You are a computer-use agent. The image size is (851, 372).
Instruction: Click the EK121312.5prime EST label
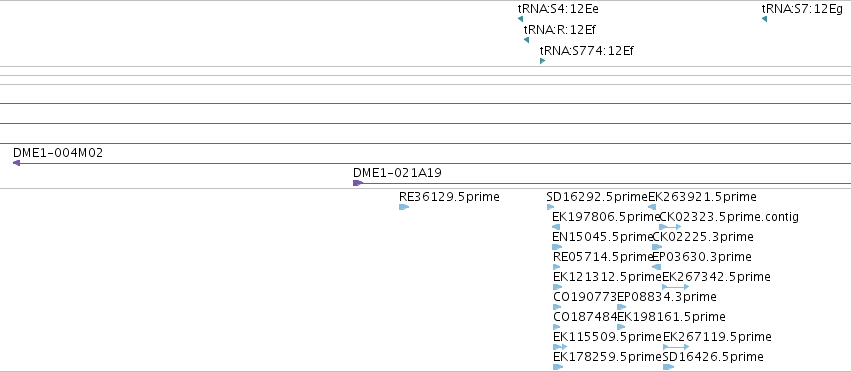[607, 277]
